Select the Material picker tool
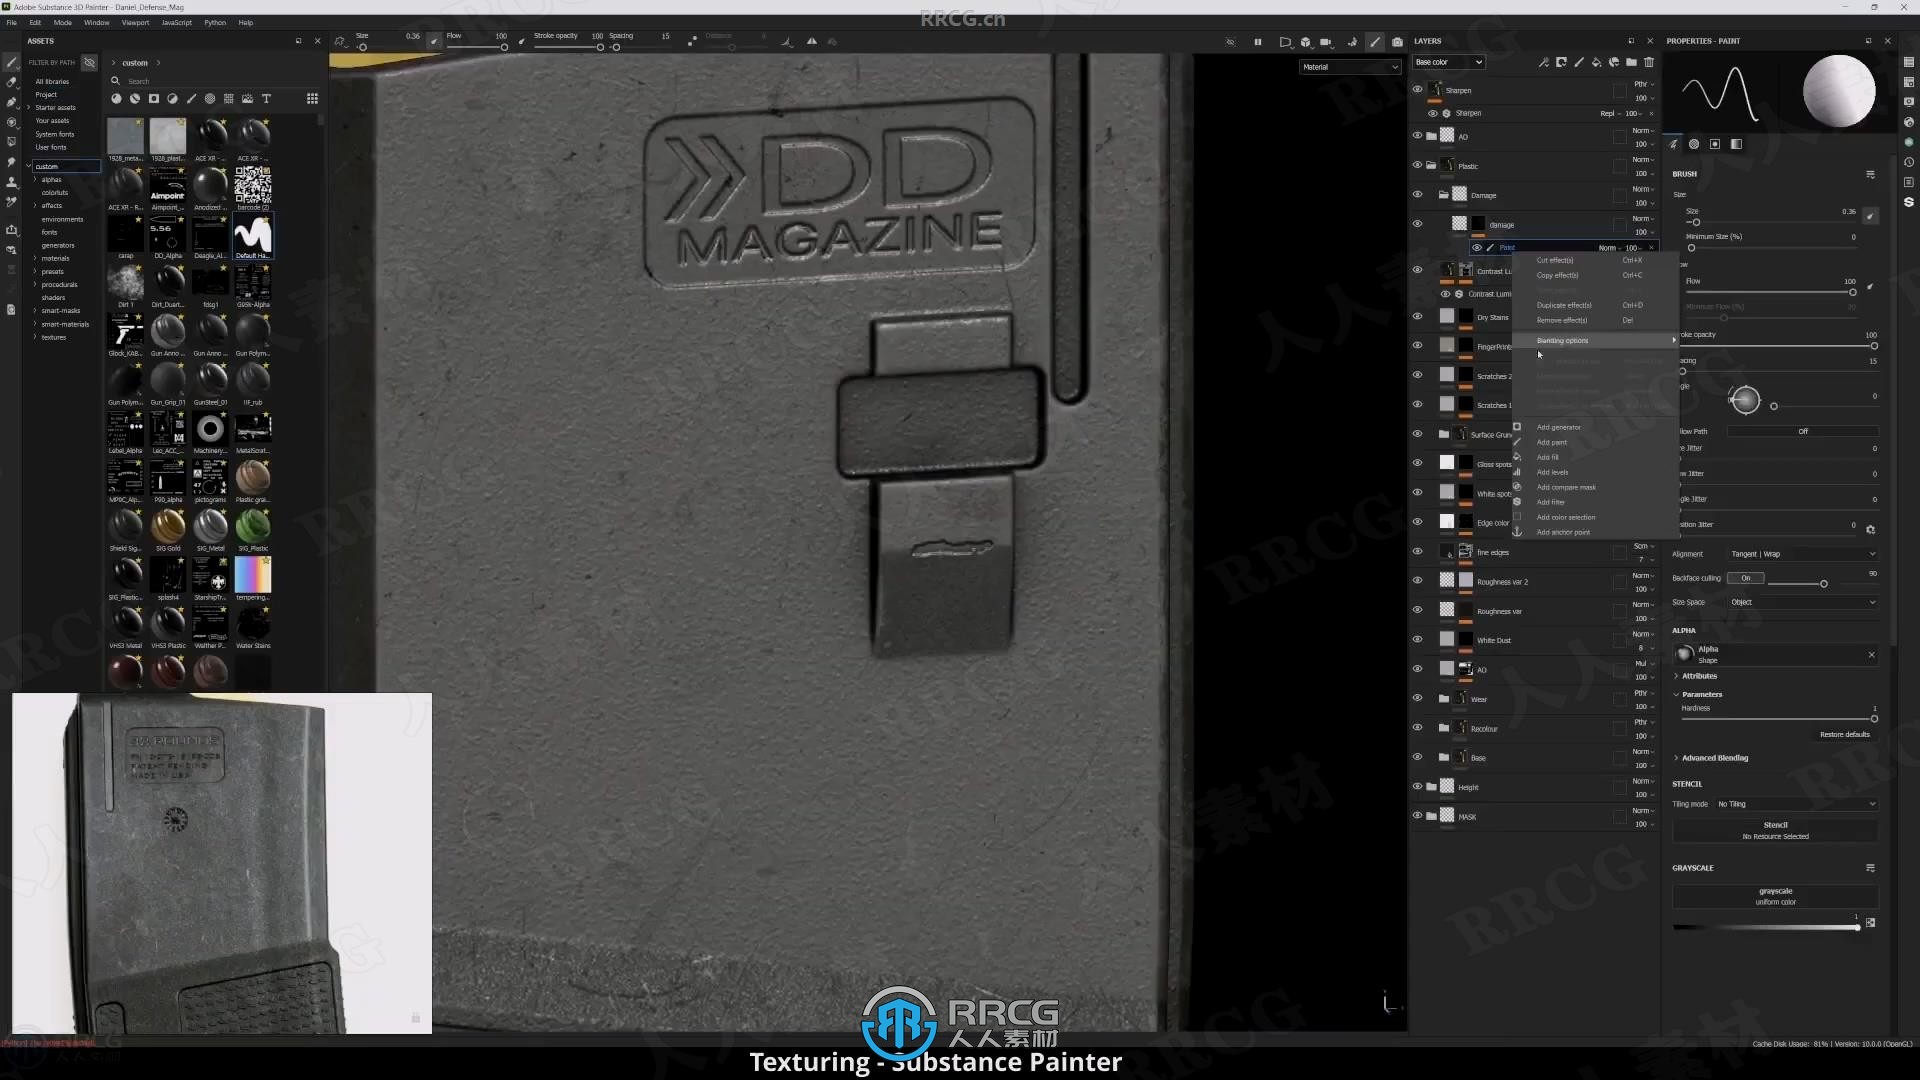This screenshot has width=1920, height=1080. coord(11,201)
